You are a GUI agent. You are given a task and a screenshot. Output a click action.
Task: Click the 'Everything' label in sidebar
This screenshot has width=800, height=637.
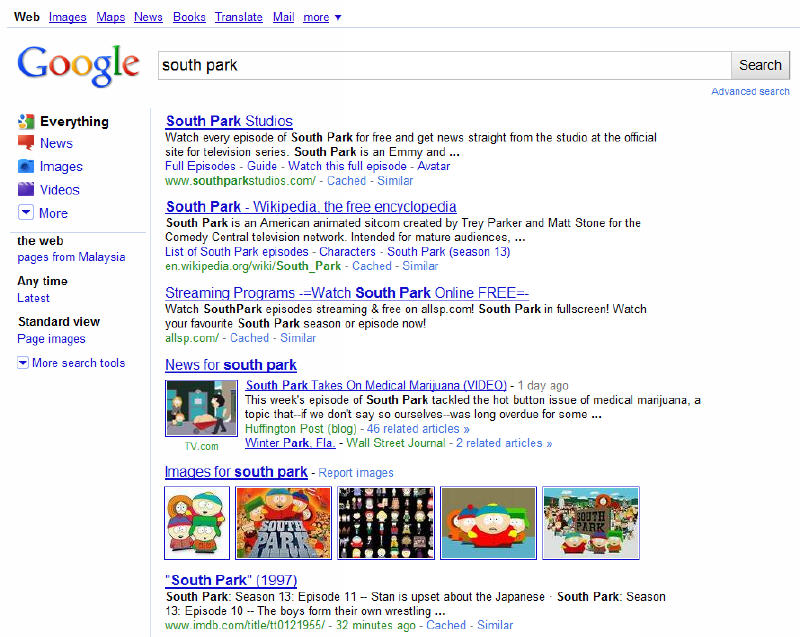point(74,121)
